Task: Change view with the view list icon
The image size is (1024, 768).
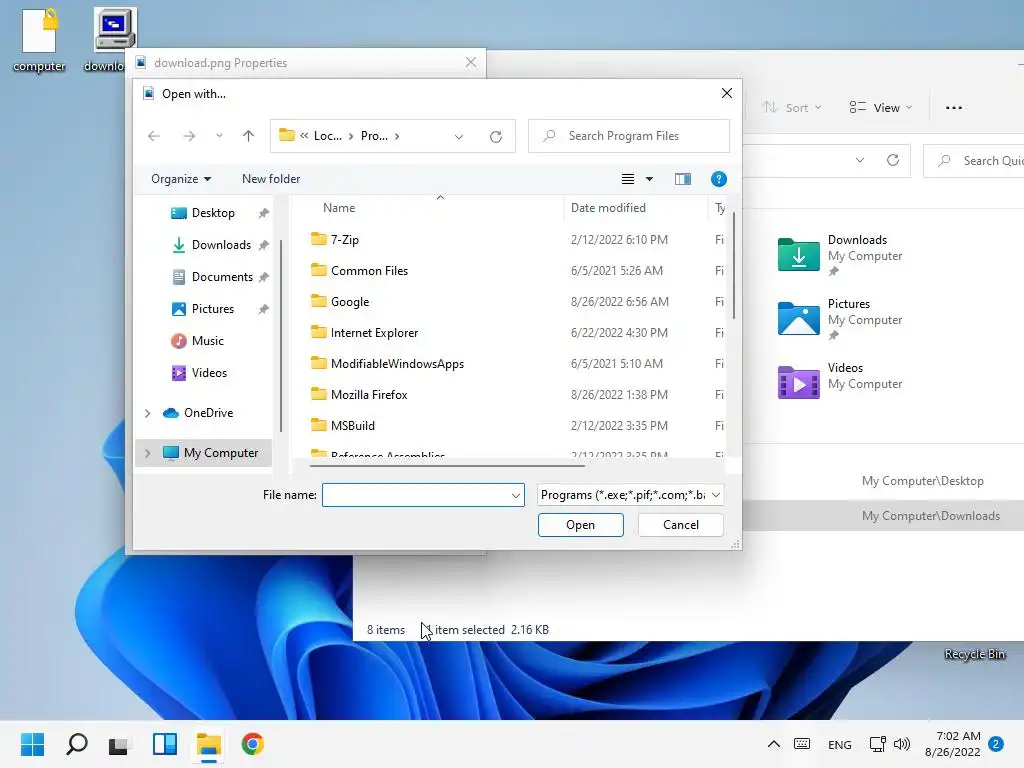Action: [x=628, y=179]
